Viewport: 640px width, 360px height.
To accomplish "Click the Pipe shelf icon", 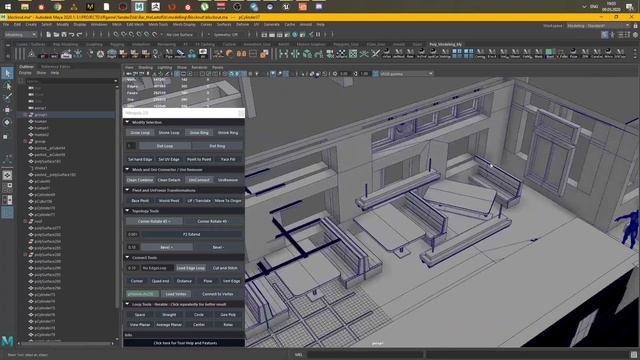I will click(169, 53).
